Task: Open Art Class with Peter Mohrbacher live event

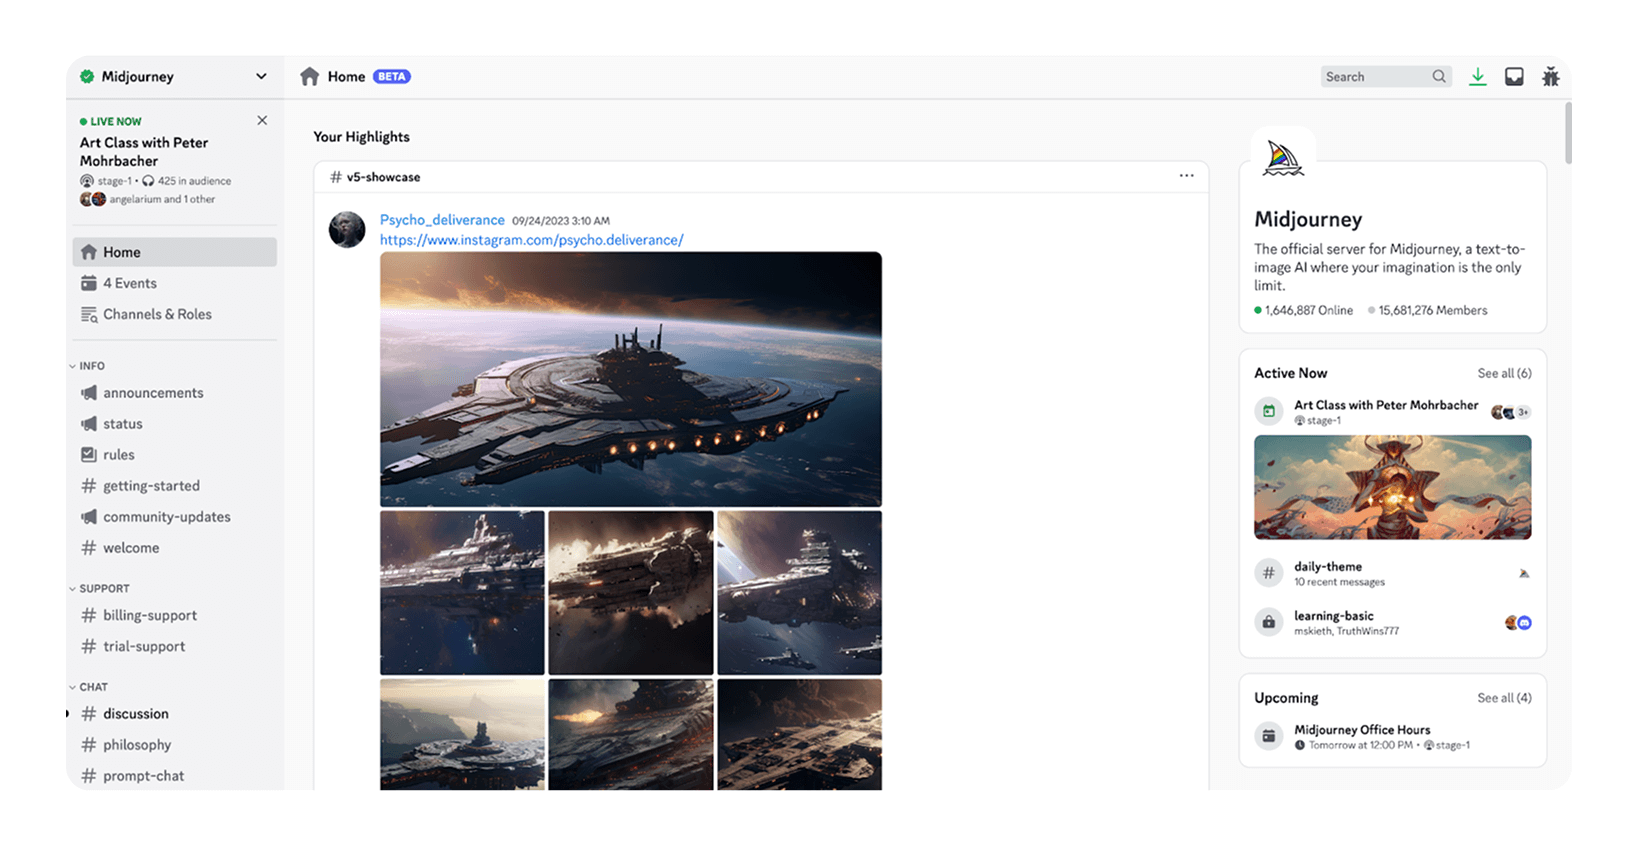Action: 144,152
